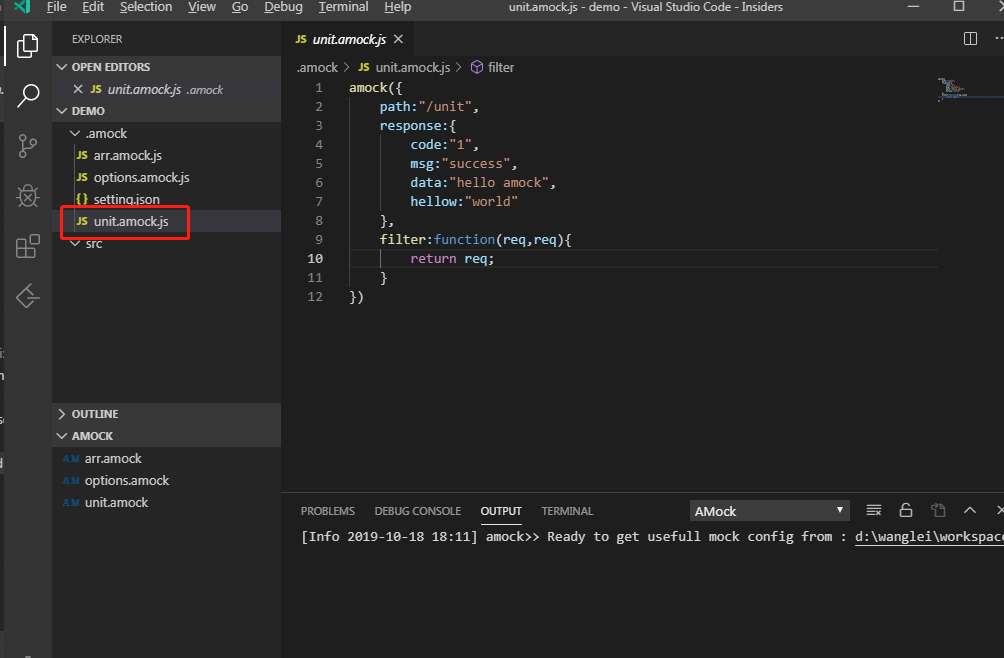The width and height of the screenshot is (1004, 658).
Task: Click line number 10 in the gutter
Action: (315, 259)
